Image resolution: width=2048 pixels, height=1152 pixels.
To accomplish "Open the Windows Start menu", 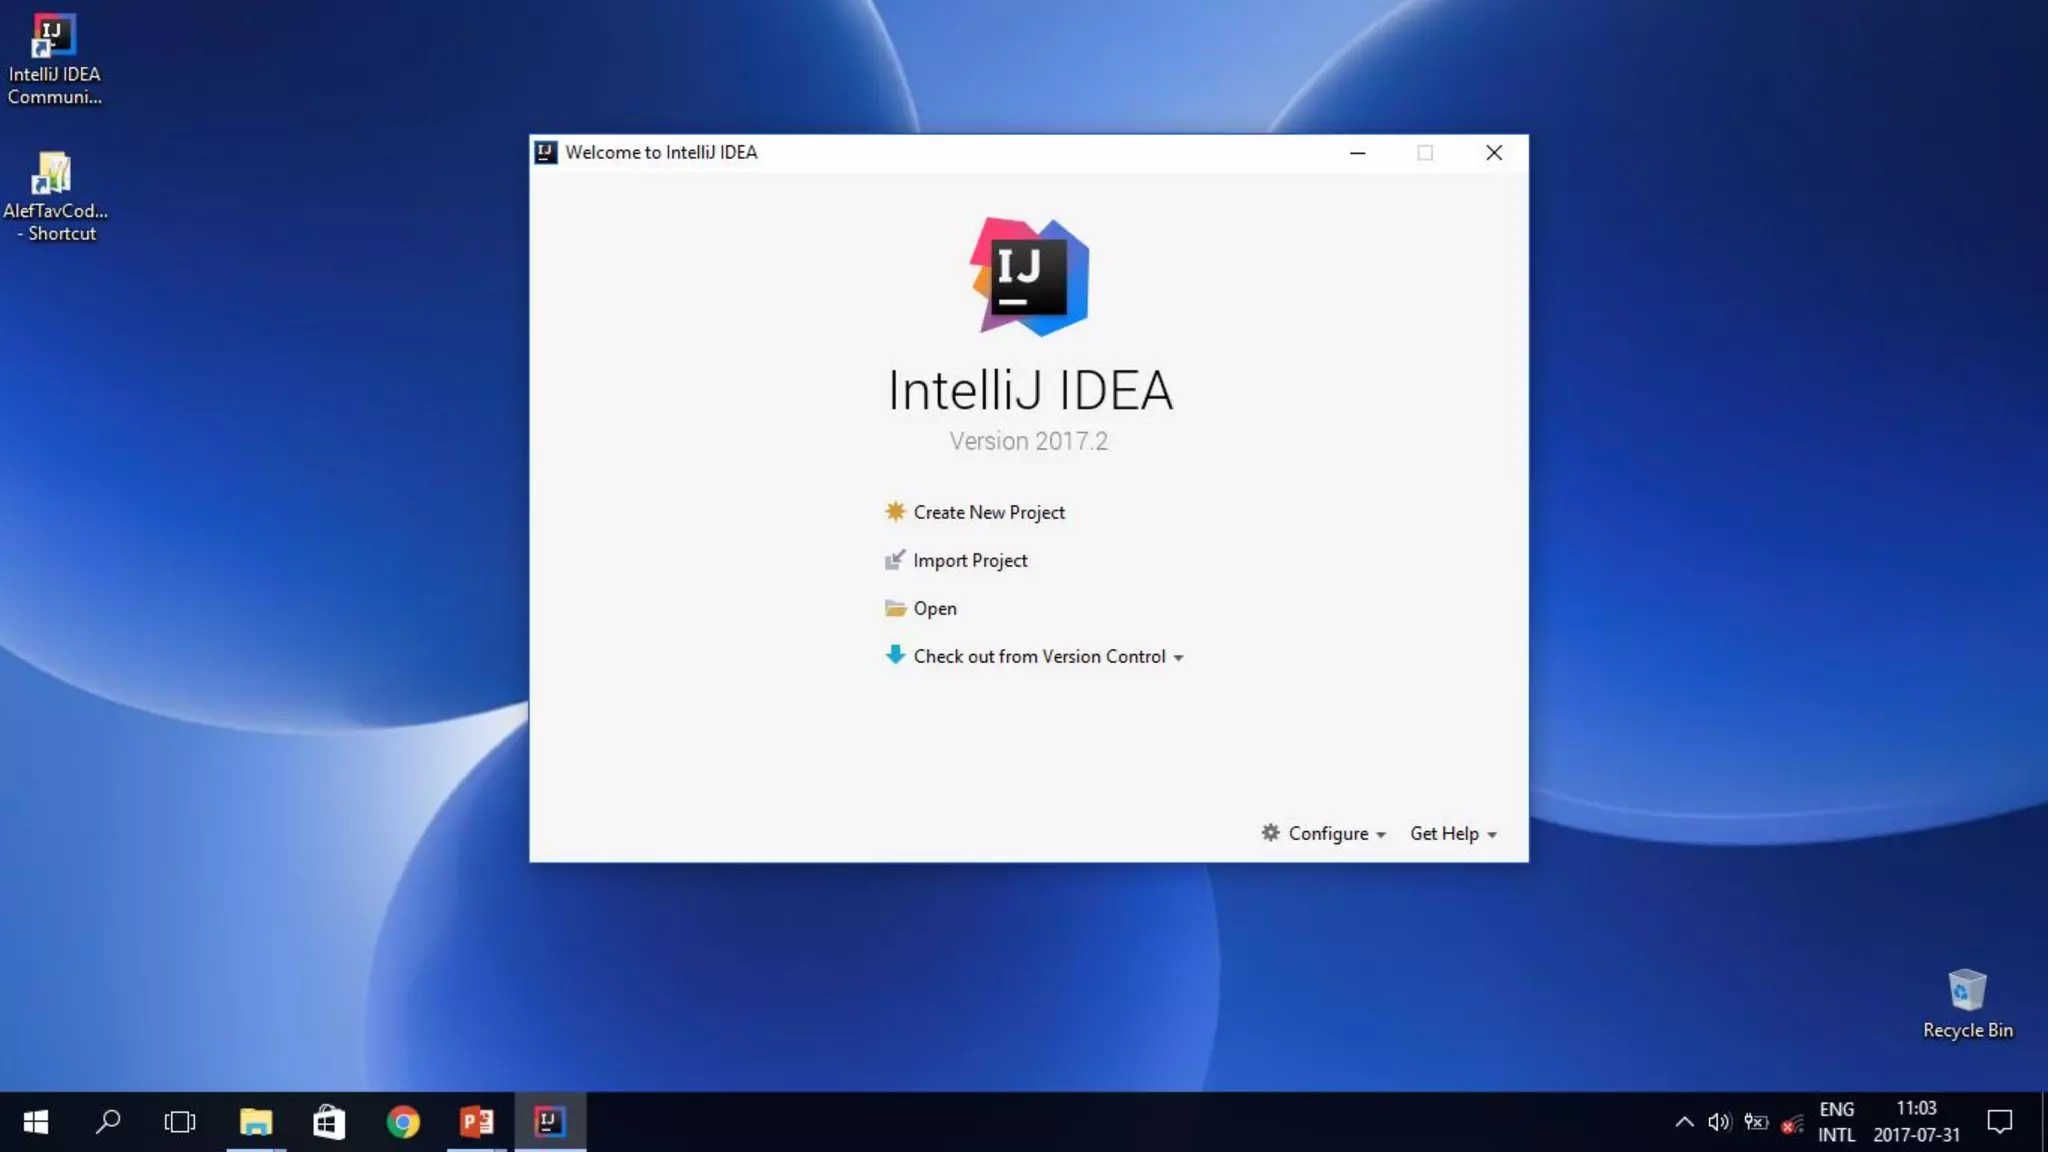I will pos(36,1122).
